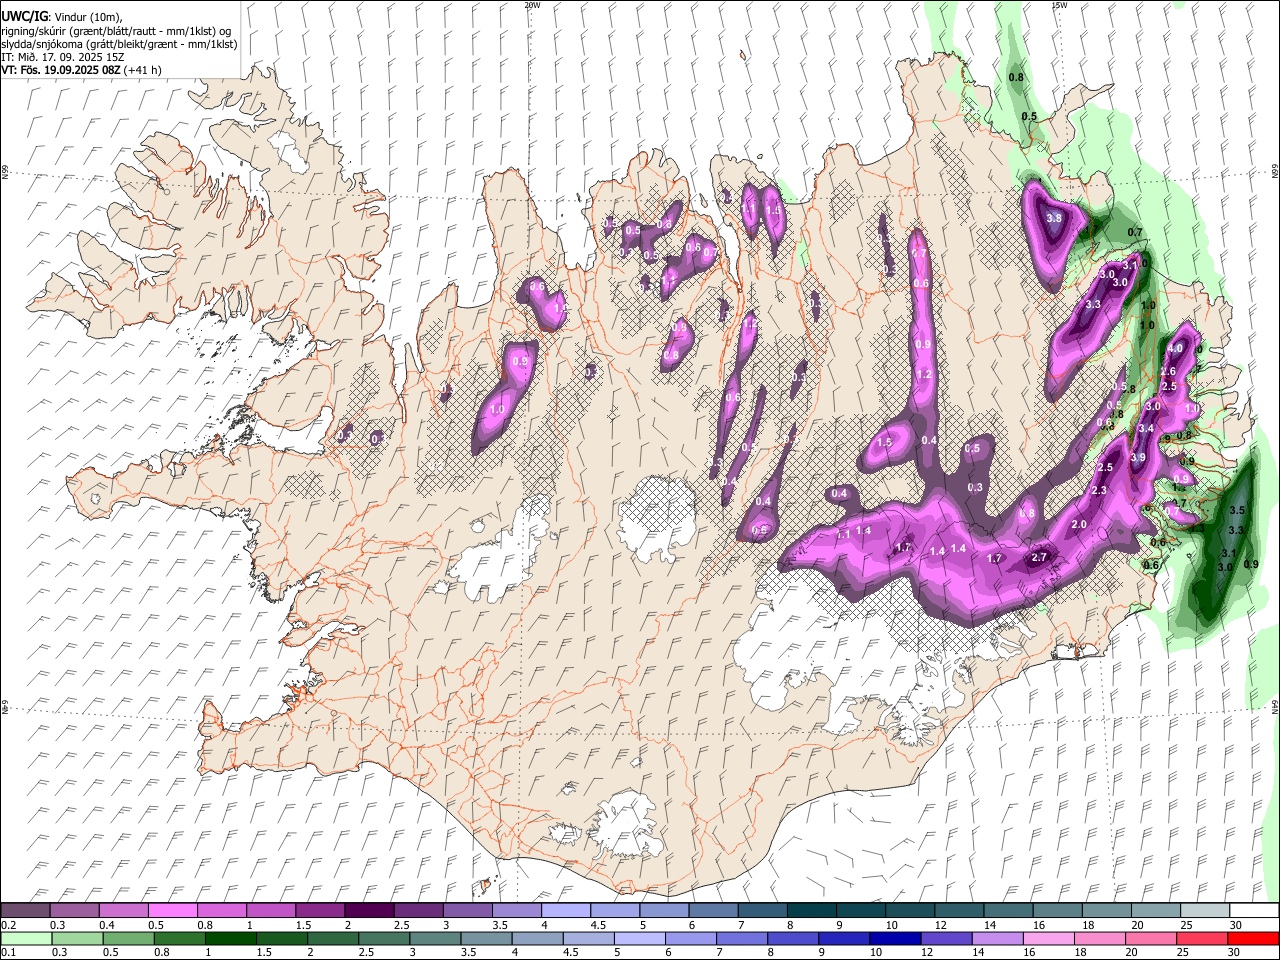Click the pale green swatch between 0.1 and 0.3
The height and width of the screenshot is (960, 1280).
[x=27, y=938]
